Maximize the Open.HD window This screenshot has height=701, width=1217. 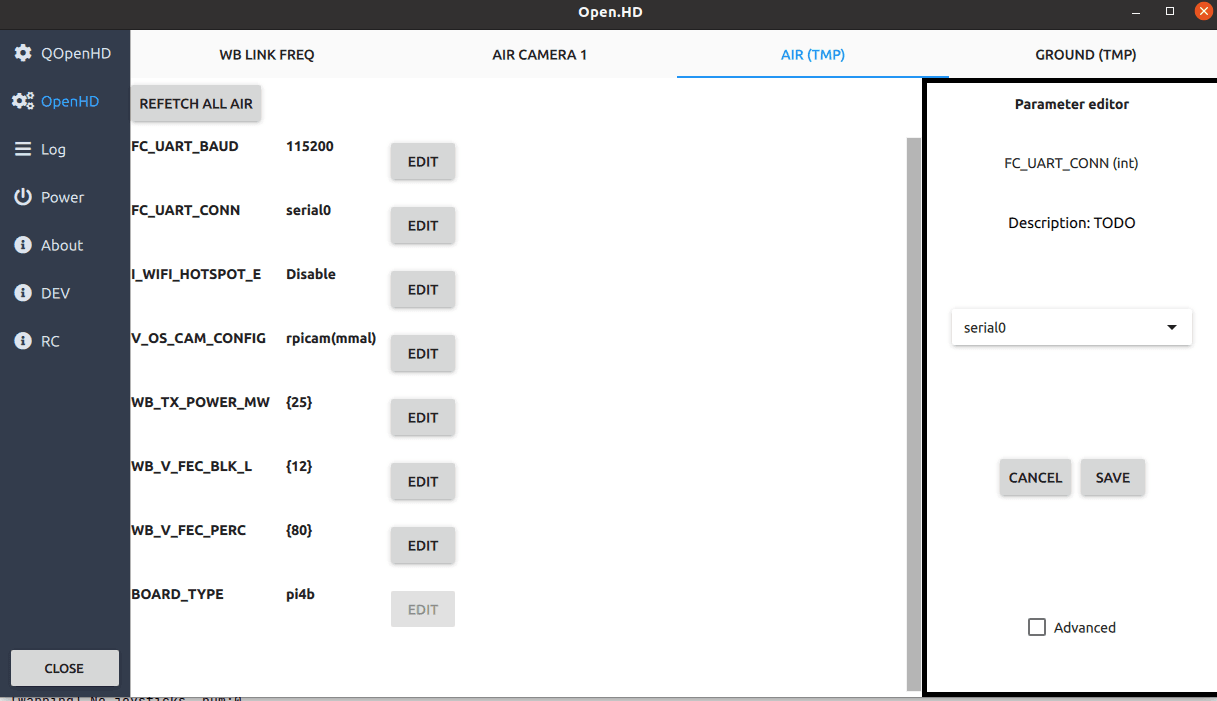[1170, 11]
